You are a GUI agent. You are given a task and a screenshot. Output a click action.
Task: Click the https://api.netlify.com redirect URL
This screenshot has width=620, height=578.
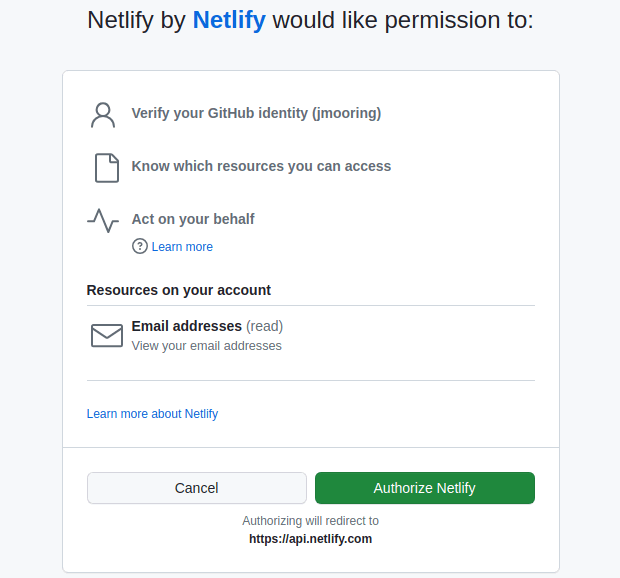[x=310, y=539]
